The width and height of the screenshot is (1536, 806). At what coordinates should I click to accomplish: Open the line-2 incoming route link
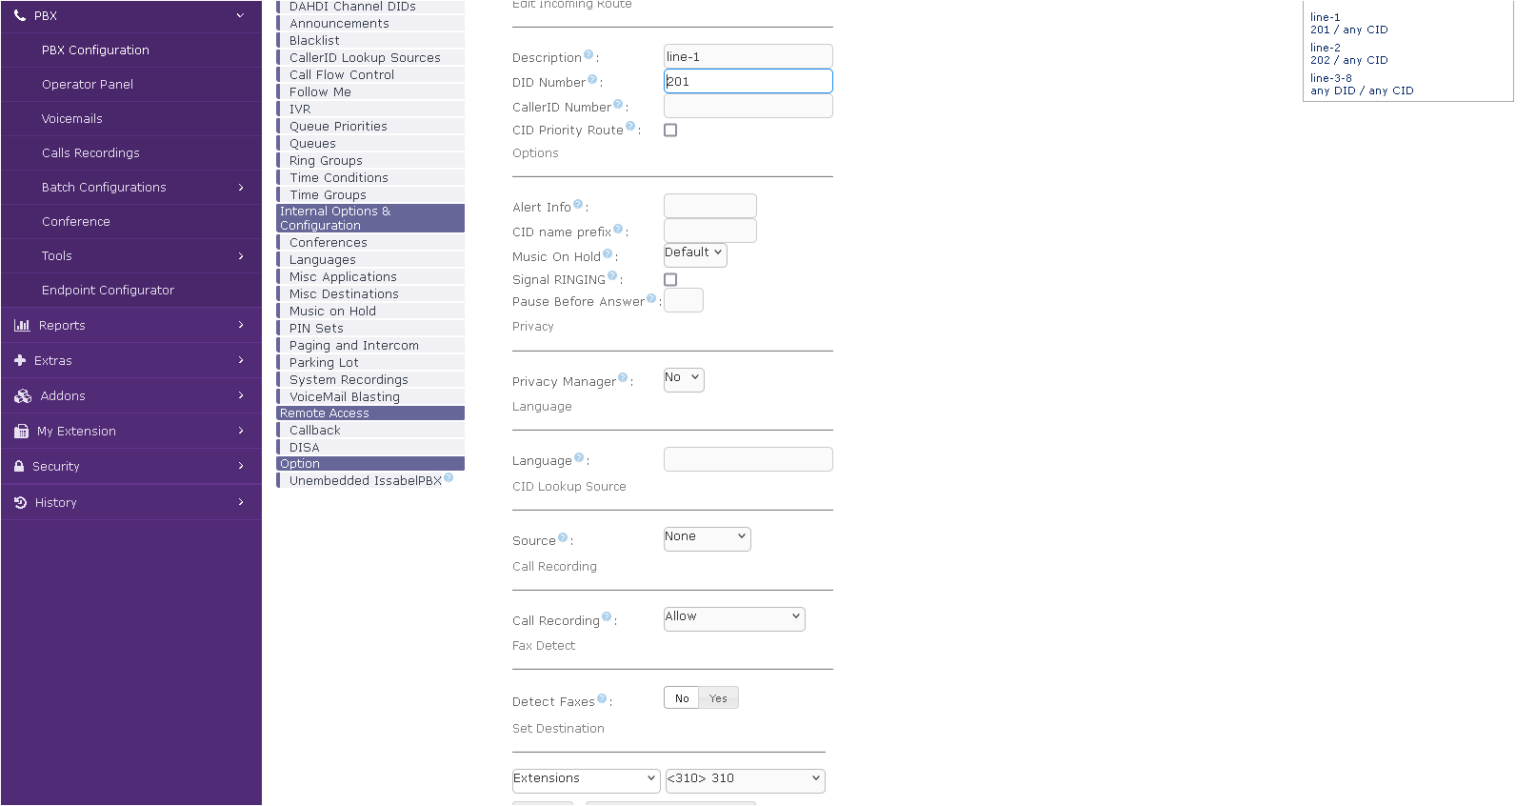(x=1325, y=48)
